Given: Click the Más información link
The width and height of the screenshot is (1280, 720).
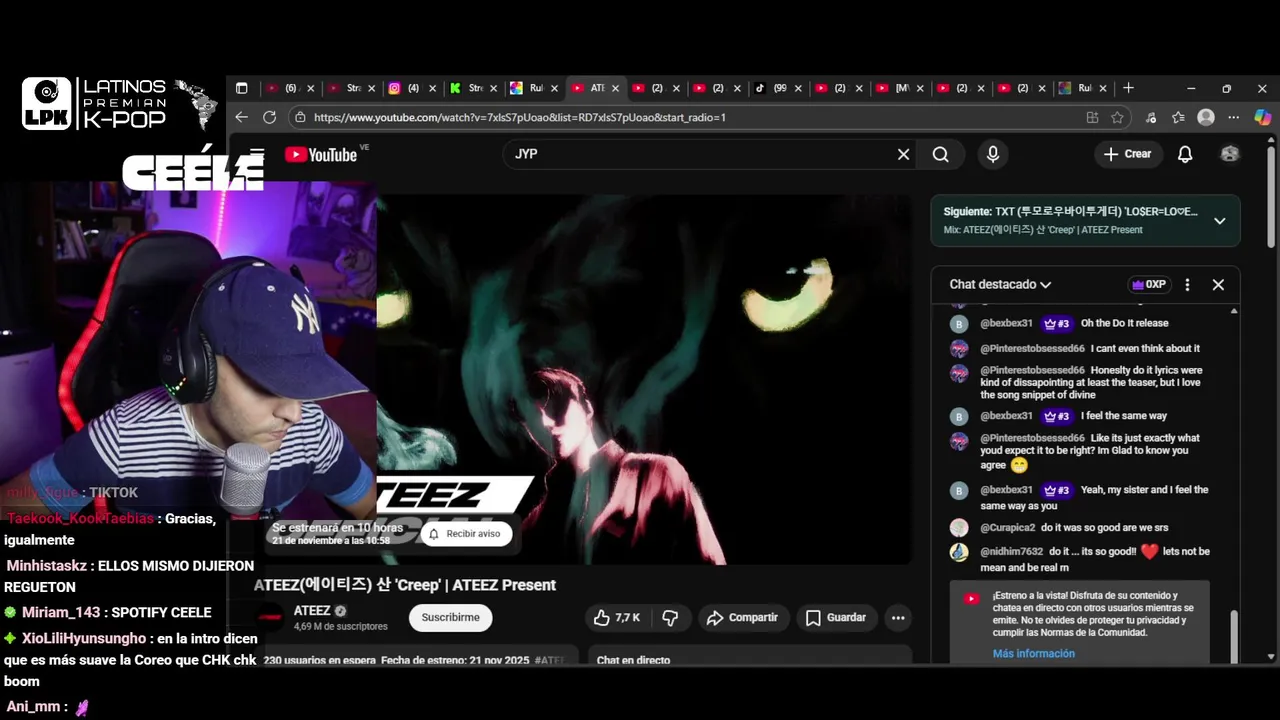Looking at the screenshot, I should pos(1033,654).
